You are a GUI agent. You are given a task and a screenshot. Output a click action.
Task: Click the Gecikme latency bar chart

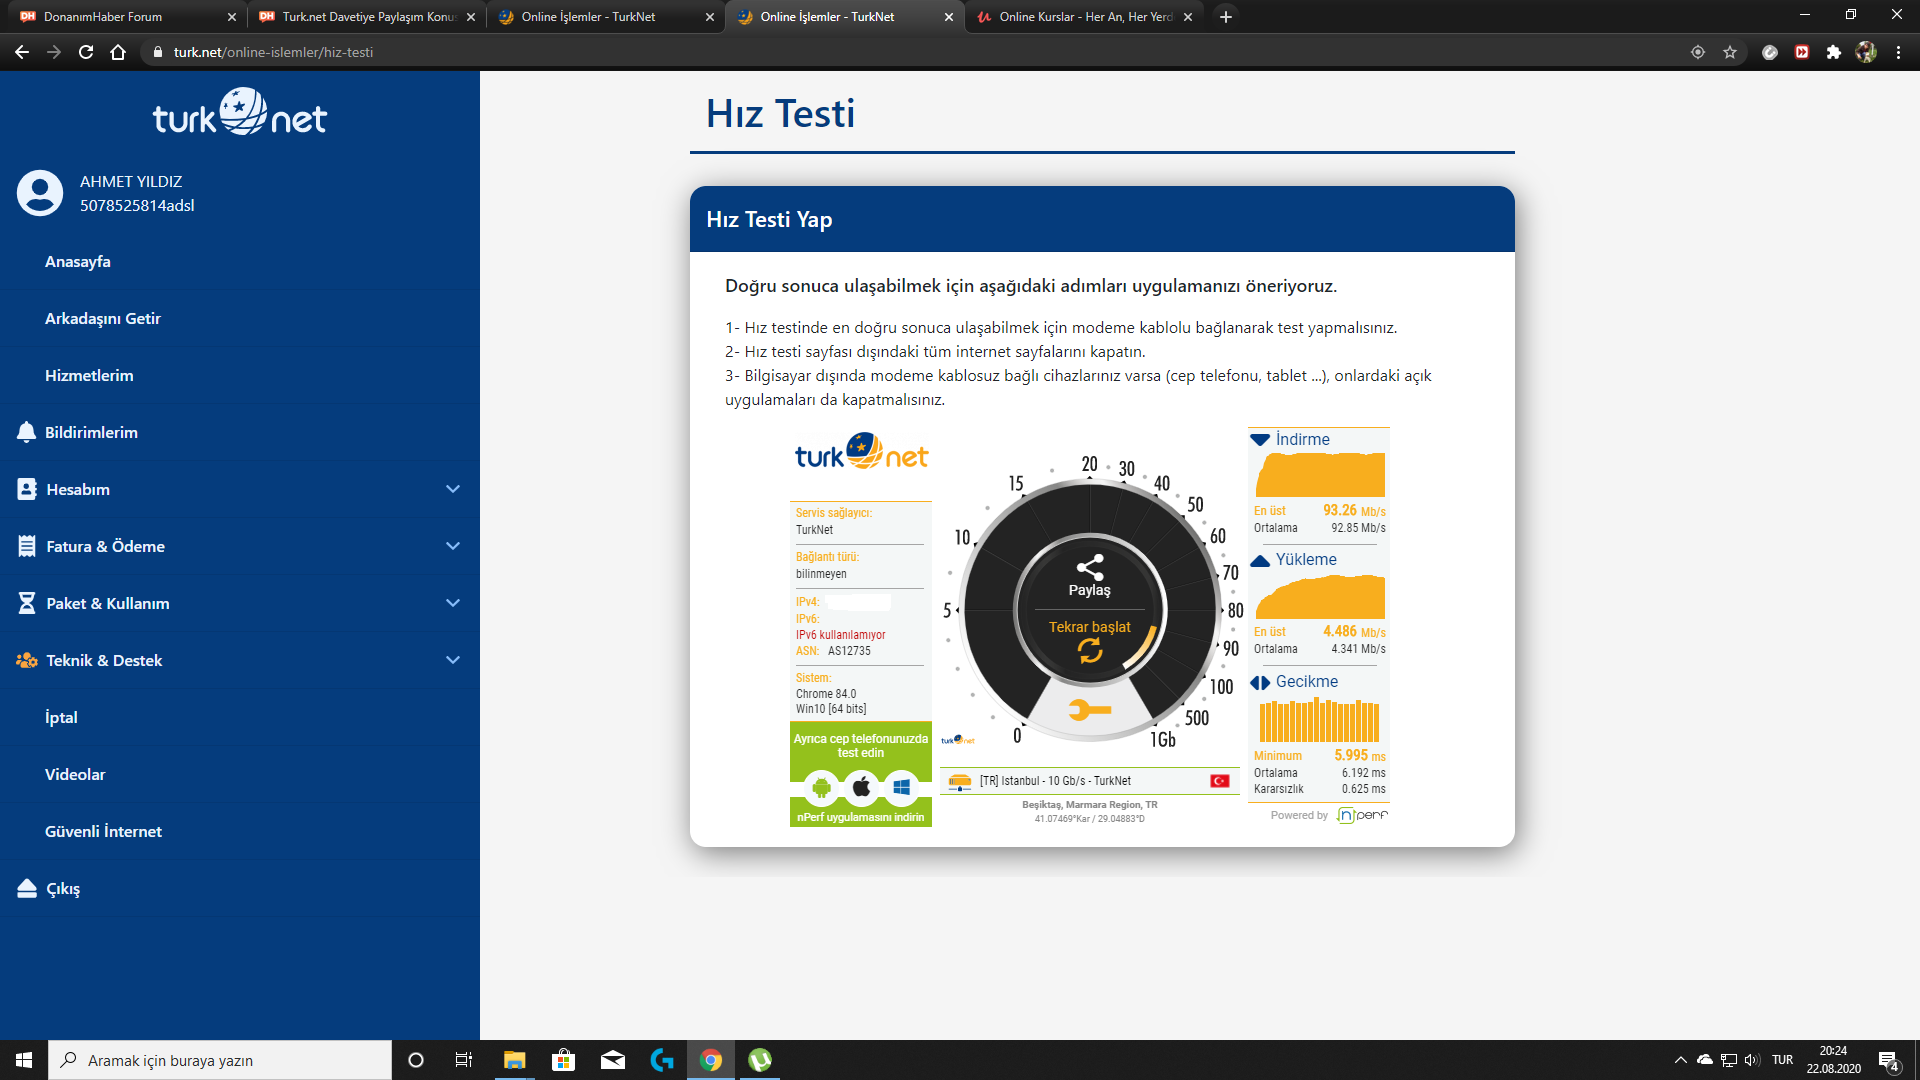(x=1320, y=719)
